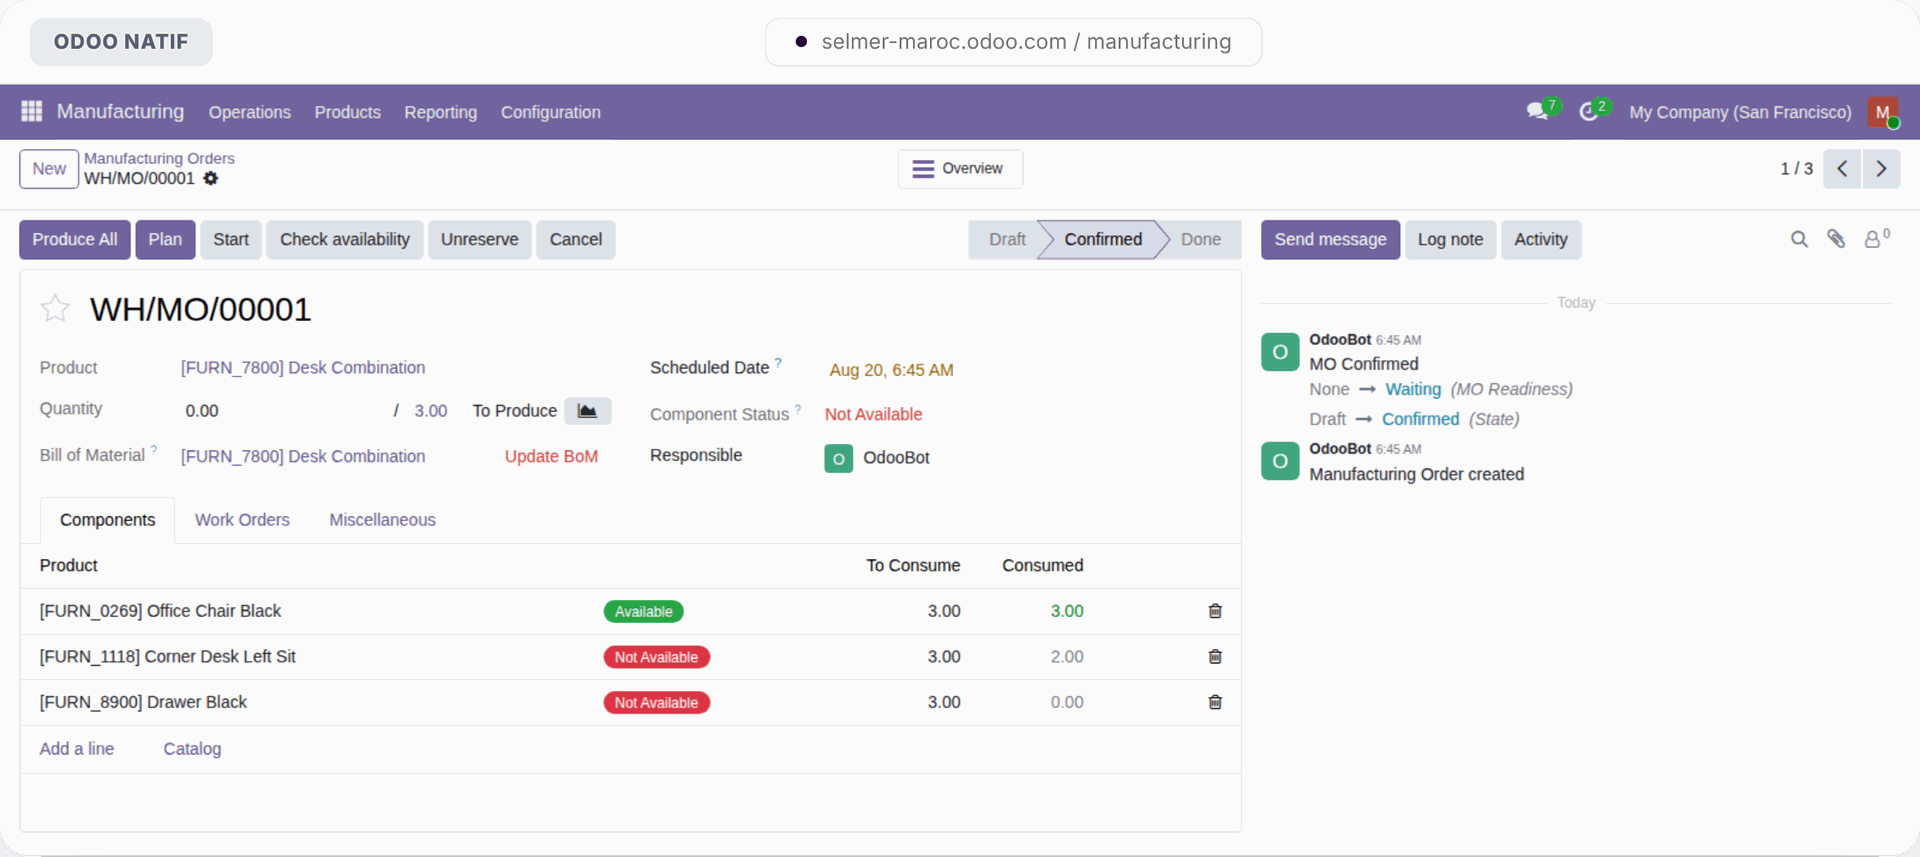The width and height of the screenshot is (1920, 857).
Task: Open the followers icon in chatter
Action: pyautogui.click(x=1876, y=239)
